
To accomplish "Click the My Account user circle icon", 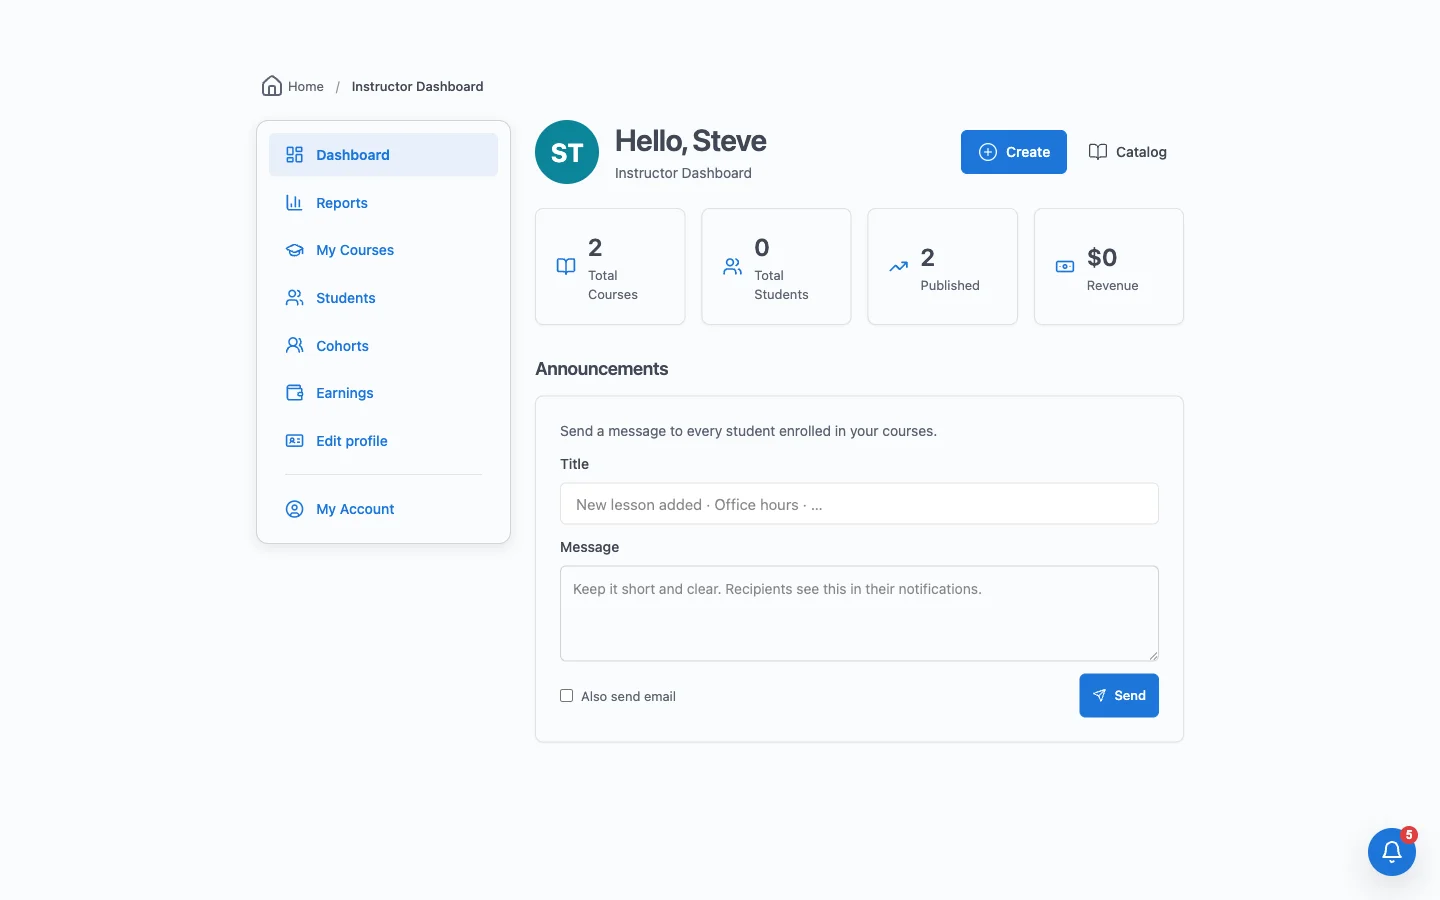I will (294, 509).
